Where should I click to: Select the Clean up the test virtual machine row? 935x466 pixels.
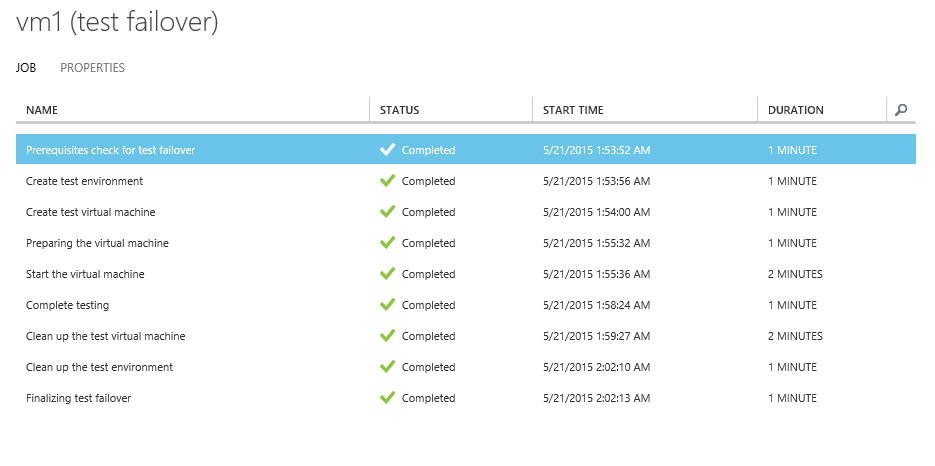[x=466, y=336]
